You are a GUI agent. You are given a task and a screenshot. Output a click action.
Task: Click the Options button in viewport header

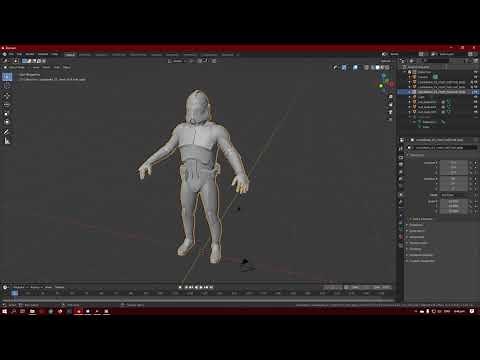pyautogui.click(x=386, y=61)
